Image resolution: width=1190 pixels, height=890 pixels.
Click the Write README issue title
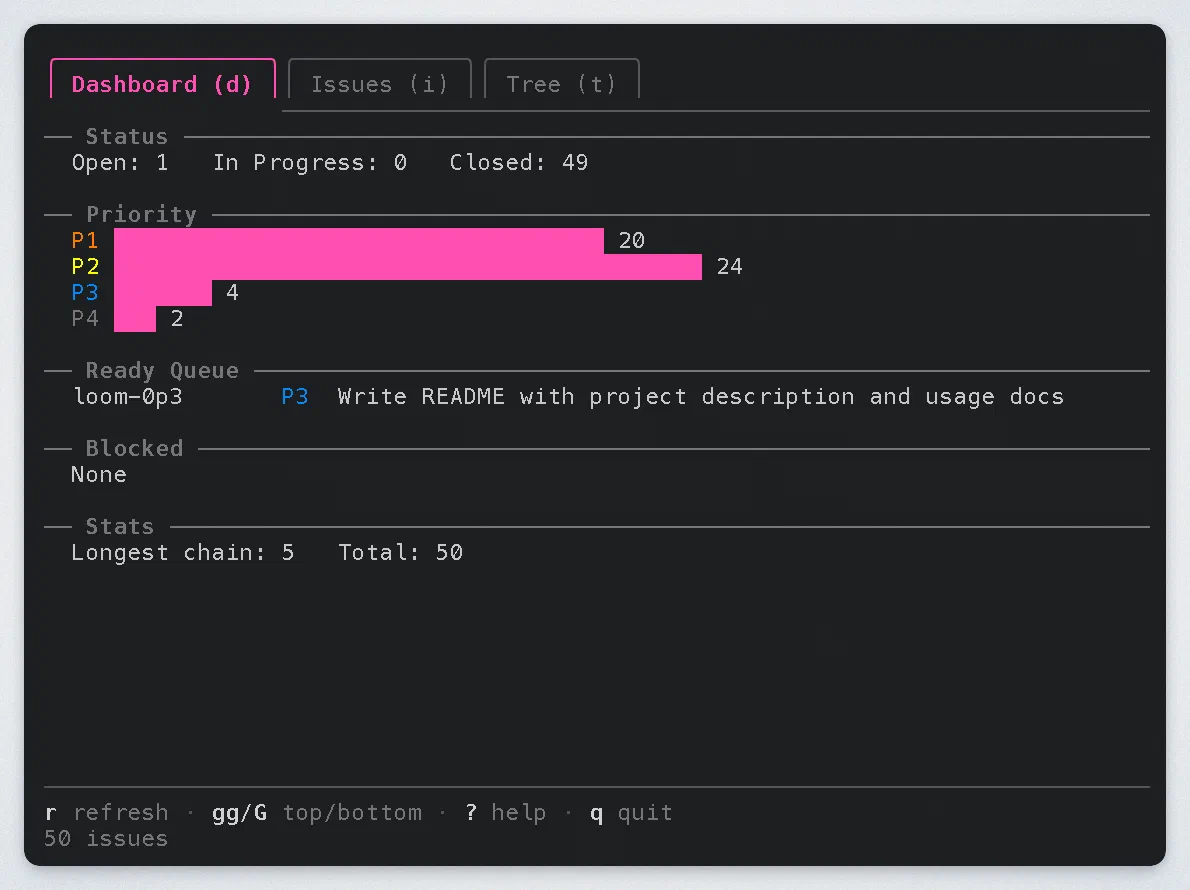[700, 397]
